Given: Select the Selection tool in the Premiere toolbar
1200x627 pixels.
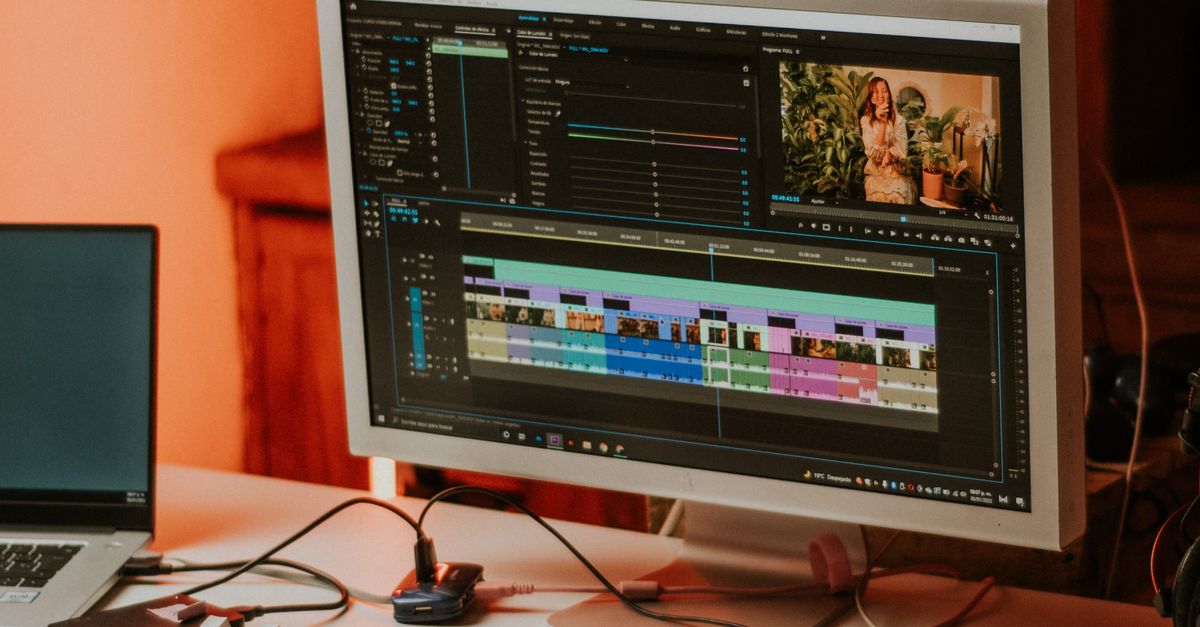Looking at the screenshot, I should coord(367,202).
